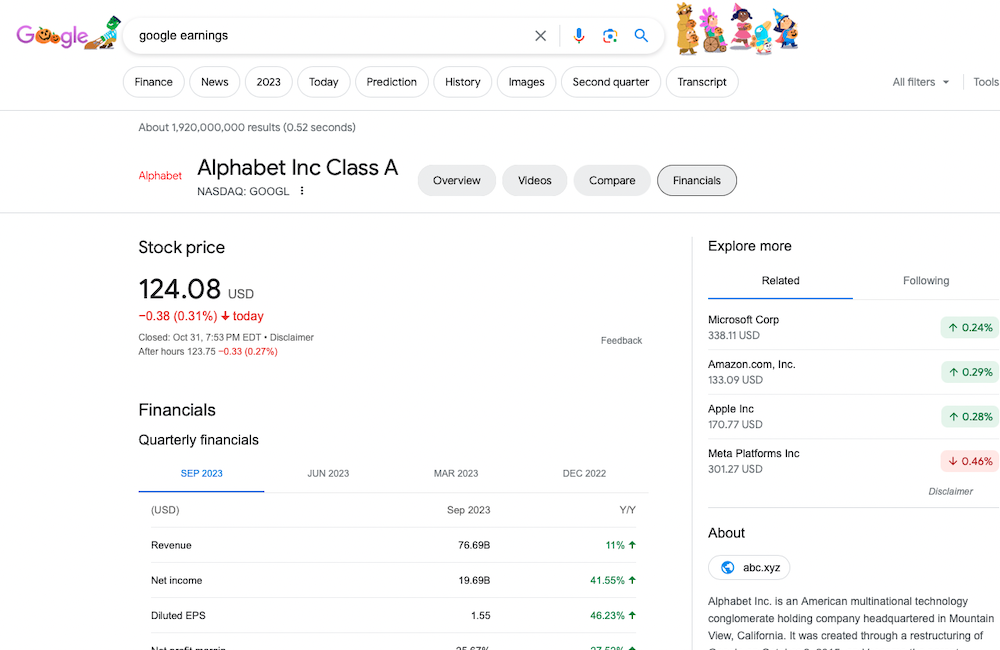The height and width of the screenshot is (650, 1000).
Task: Click the 76.69B revenue value
Action: (x=474, y=545)
